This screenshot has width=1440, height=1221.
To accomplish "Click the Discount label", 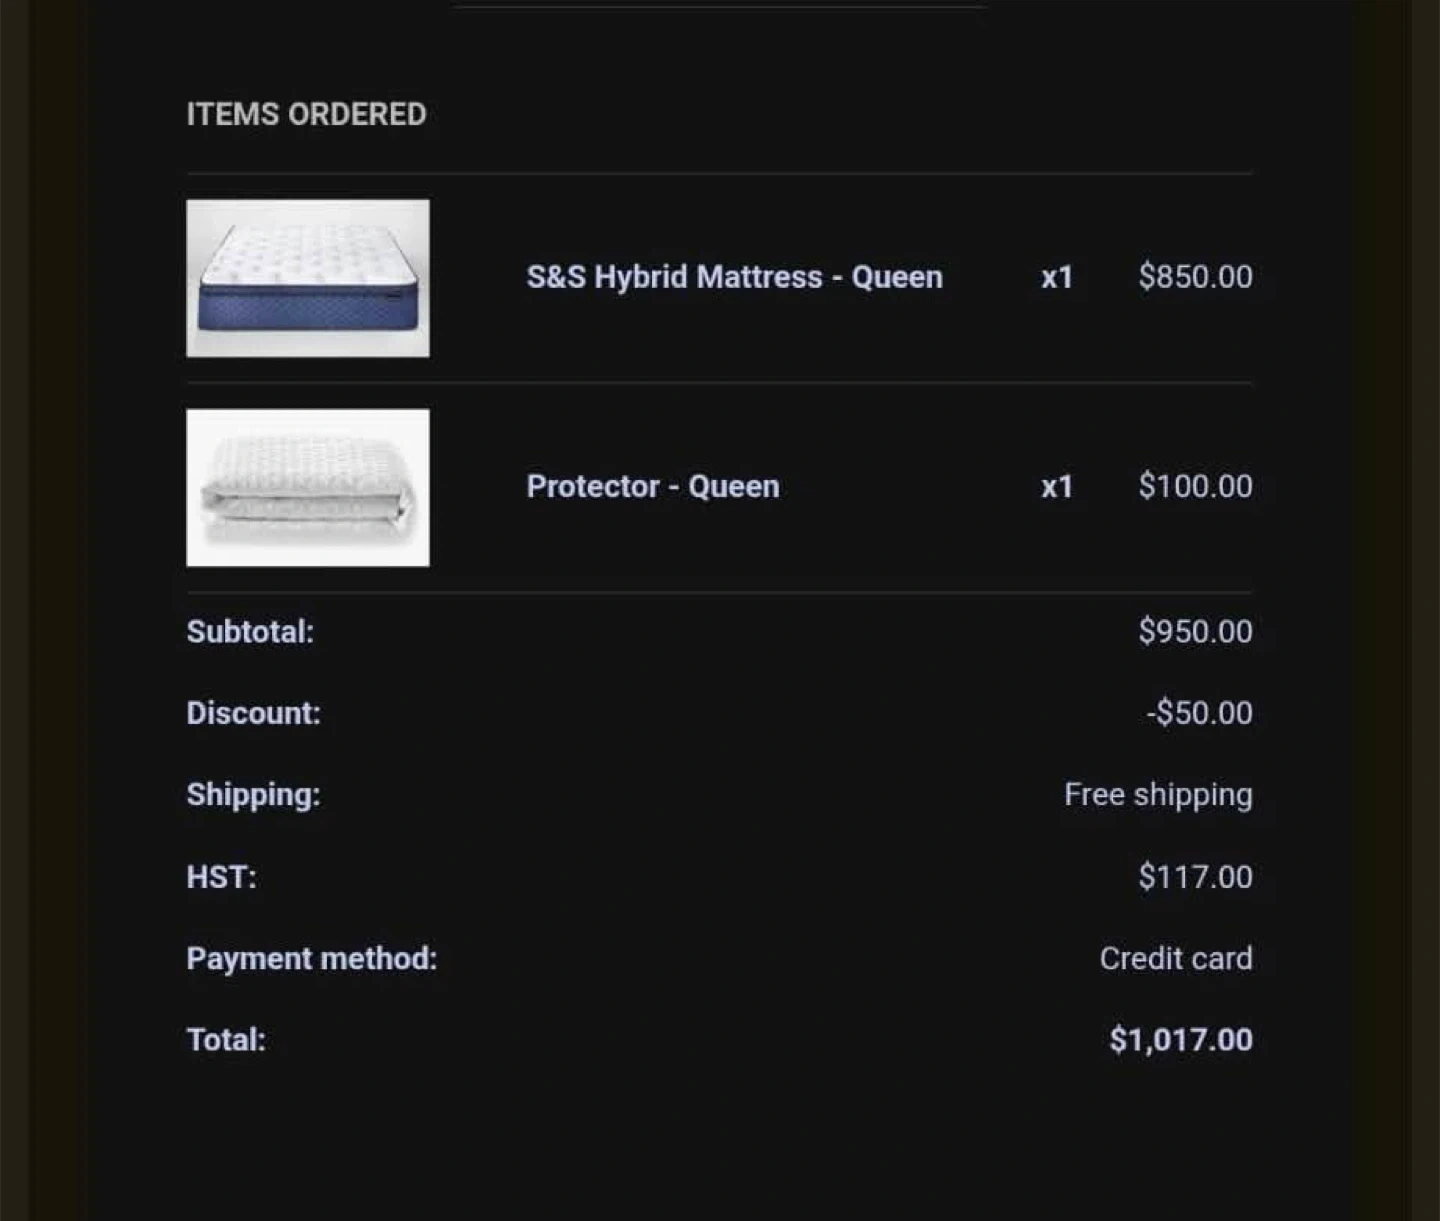I will (253, 713).
